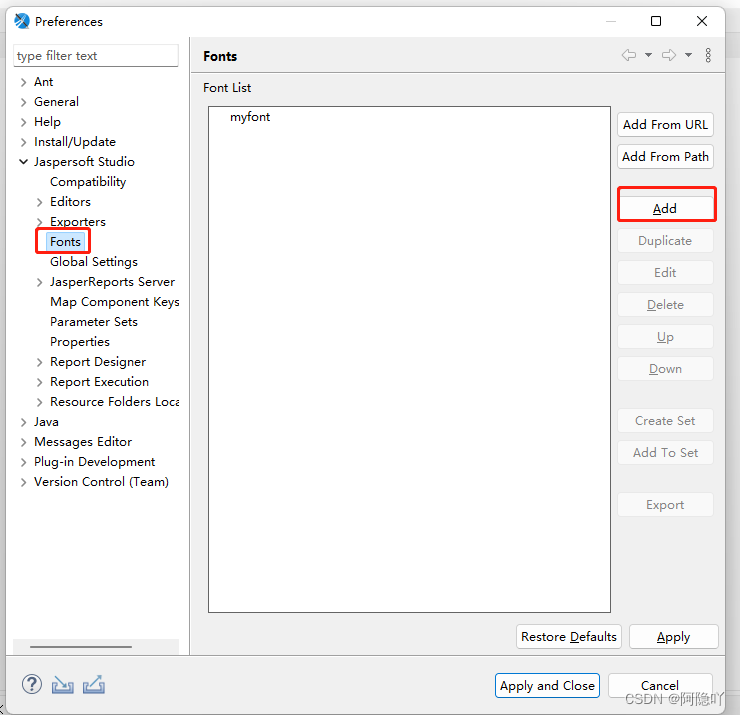Click the Add font button
Viewport: 740px width, 715px height.
665,208
